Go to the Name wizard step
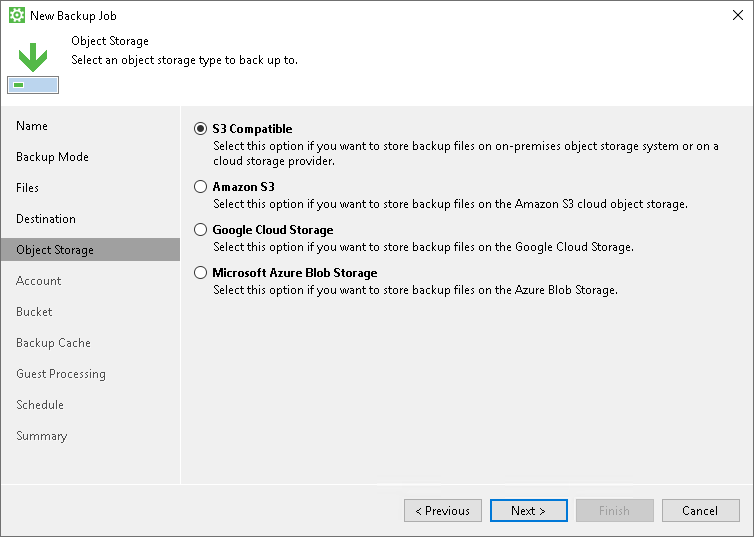The width and height of the screenshot is (754, 537). pyautogui.click(x=32, y=126)
